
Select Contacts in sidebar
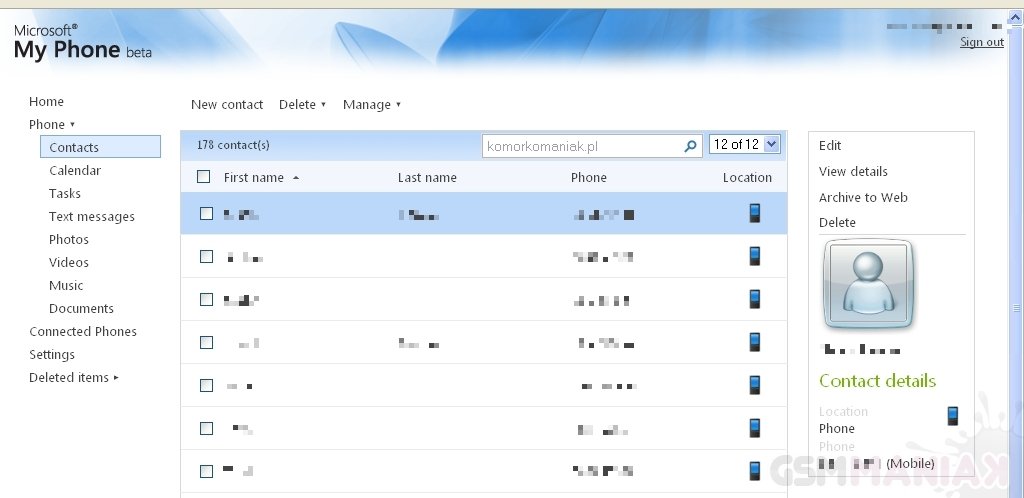tap(100, 147)
